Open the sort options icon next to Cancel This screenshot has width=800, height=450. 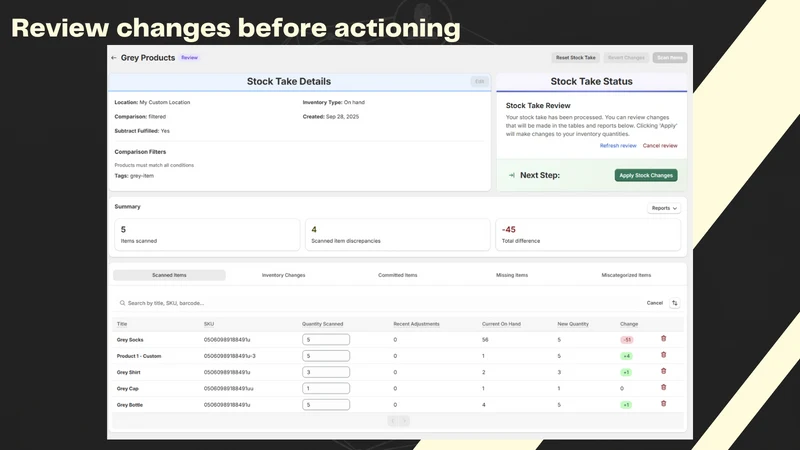click(674, 303)
